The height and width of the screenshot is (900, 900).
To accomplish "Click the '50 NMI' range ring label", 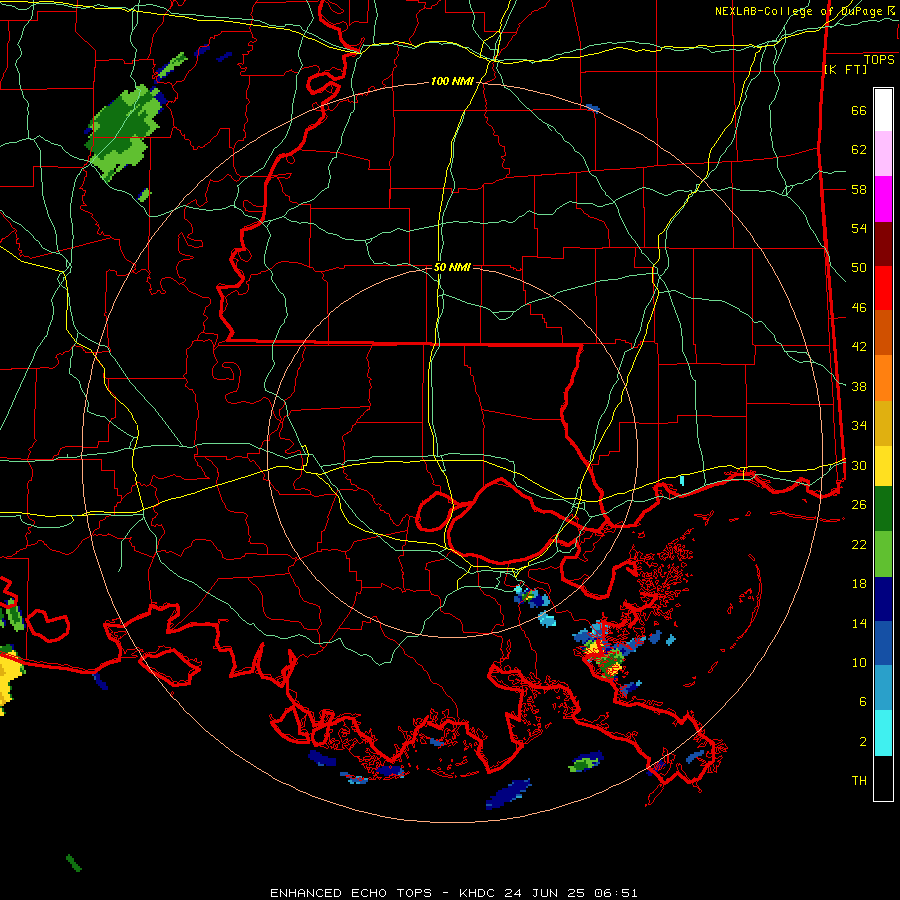I will tap(452, 267).
